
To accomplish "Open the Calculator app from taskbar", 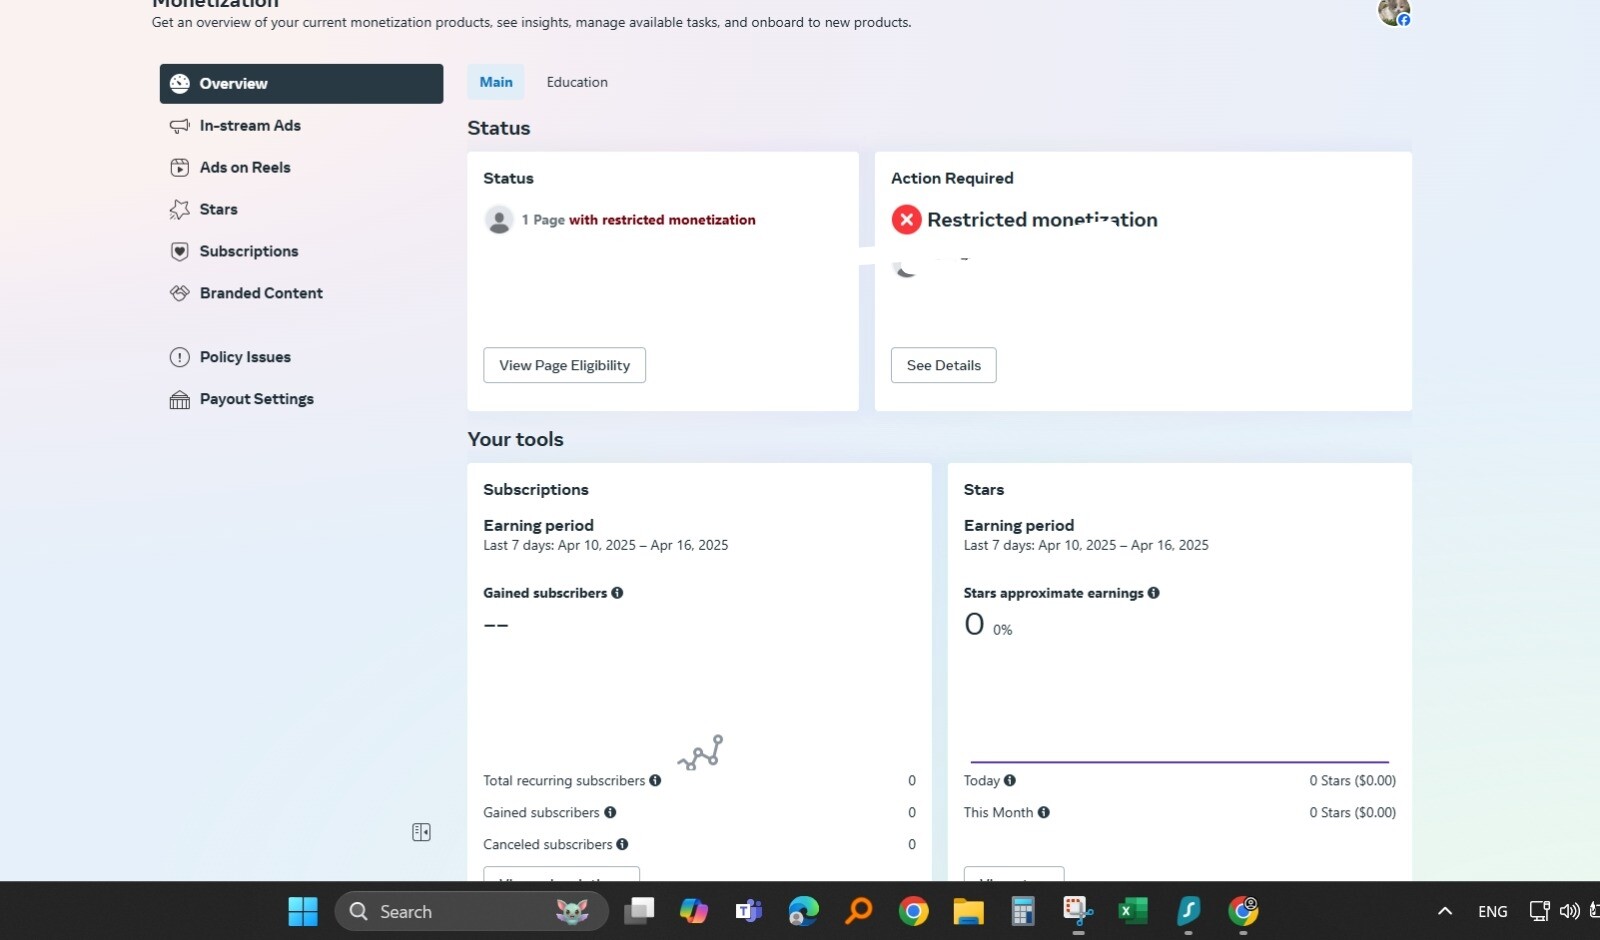I will point(1023,912).
